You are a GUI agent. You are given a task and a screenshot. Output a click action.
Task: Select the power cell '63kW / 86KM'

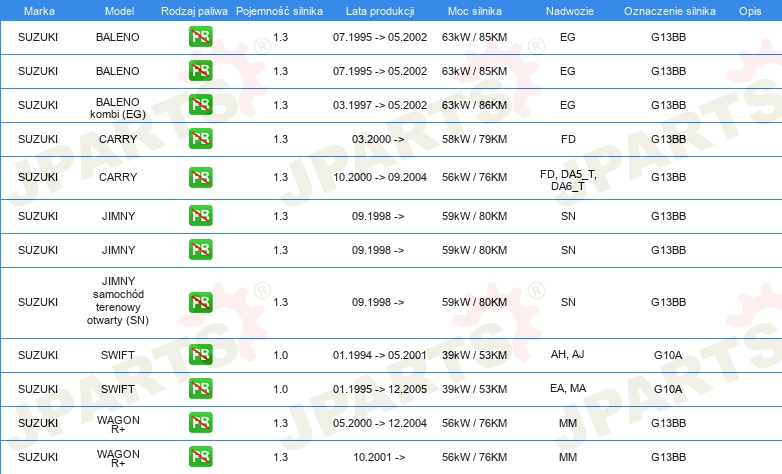[474, 105]
